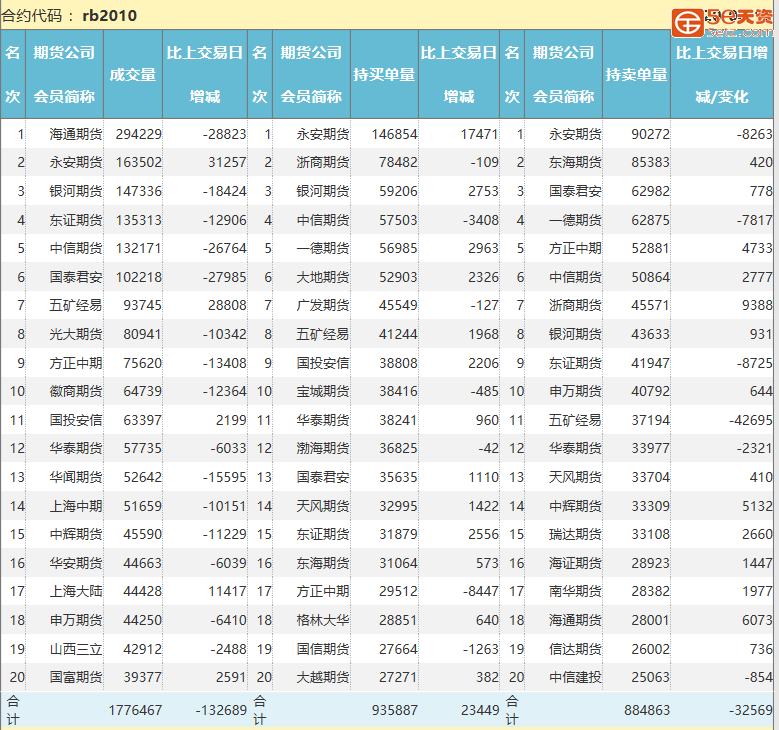Select 海证期货 row
The image size is (779, 730).
coord(575,564)
